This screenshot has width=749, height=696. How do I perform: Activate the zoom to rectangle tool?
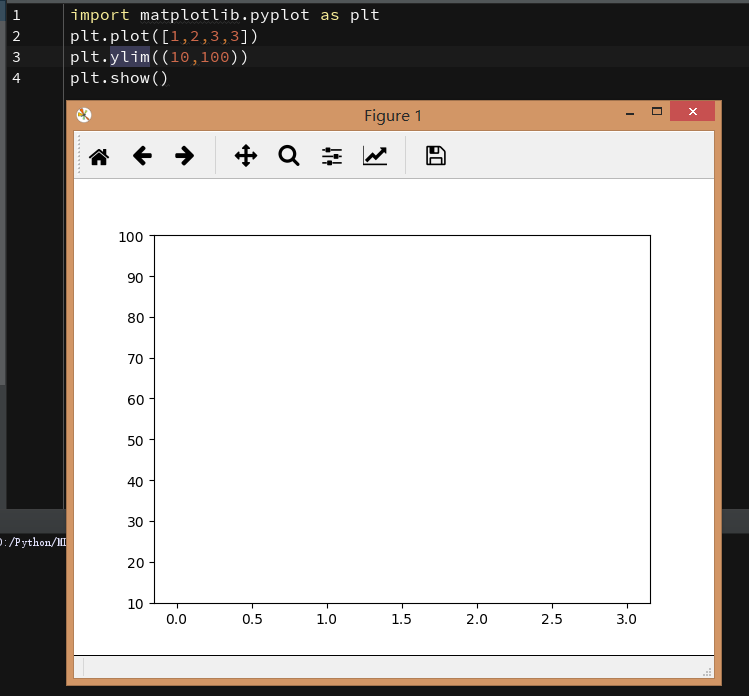tap(289, 156)
